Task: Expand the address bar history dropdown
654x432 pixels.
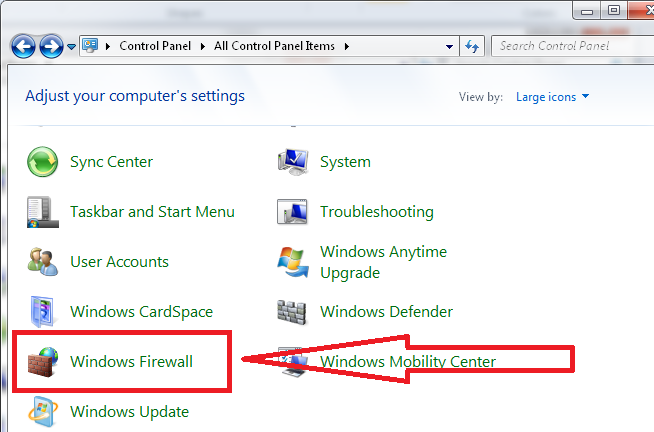Action: 449,46
